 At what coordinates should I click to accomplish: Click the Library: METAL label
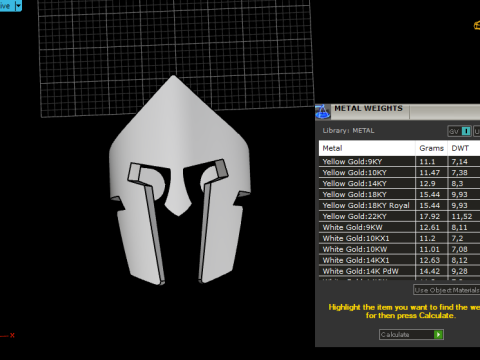point(348,131)
